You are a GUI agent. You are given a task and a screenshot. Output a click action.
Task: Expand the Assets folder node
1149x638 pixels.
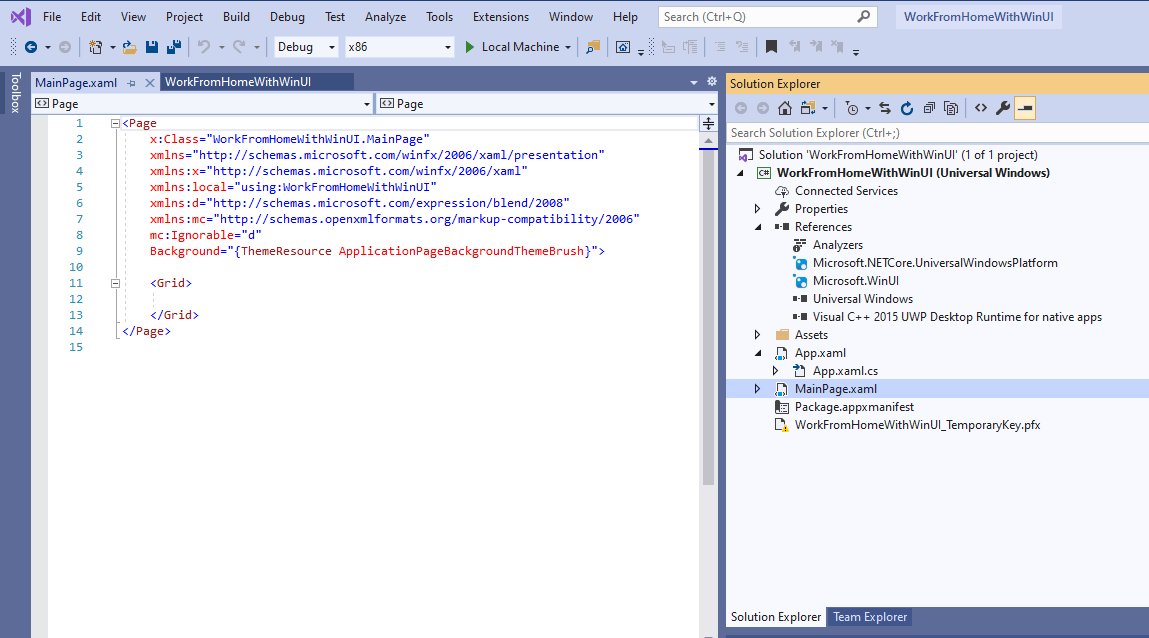(x=758, y=335)
